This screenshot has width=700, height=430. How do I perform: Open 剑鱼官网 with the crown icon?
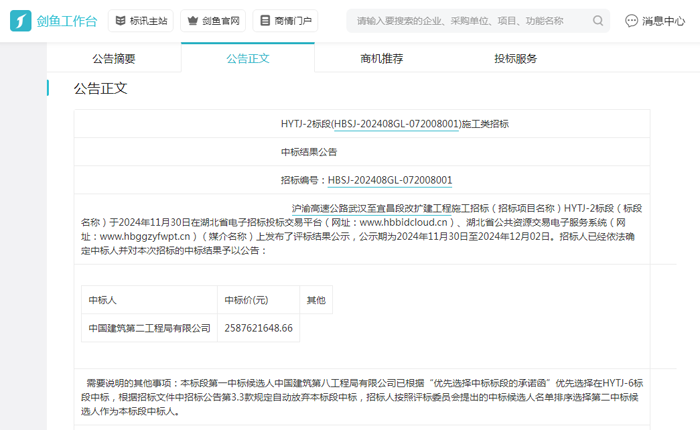point(213,21)
